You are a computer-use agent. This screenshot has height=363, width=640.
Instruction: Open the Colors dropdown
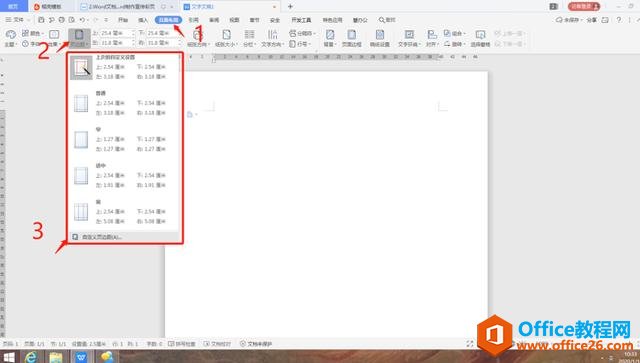point(33,33)
